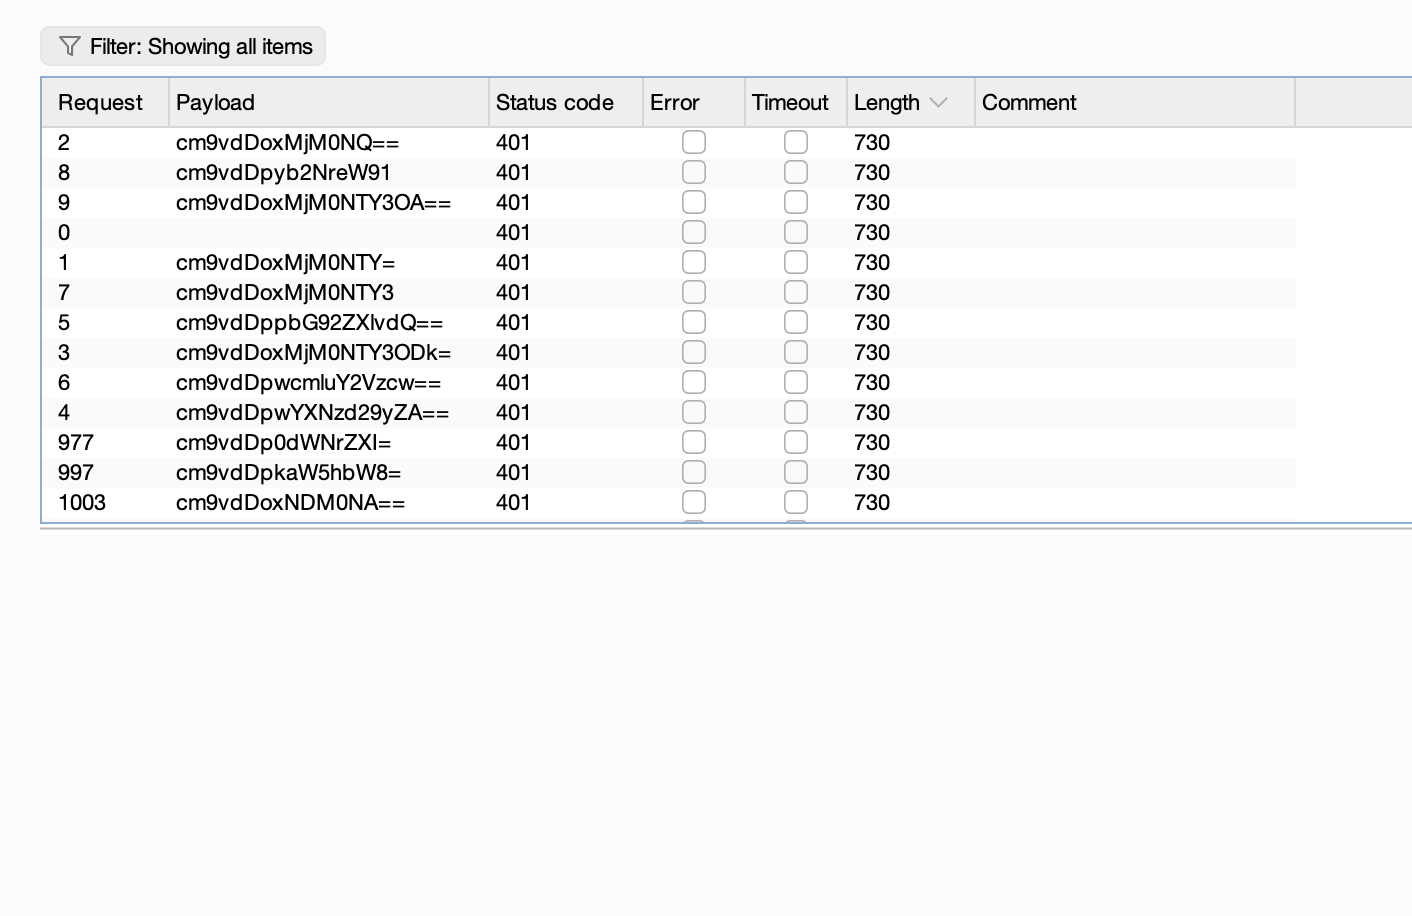
Task: Select payload cm9vdDoxNDM0NA==
Action: coord(291,502)
